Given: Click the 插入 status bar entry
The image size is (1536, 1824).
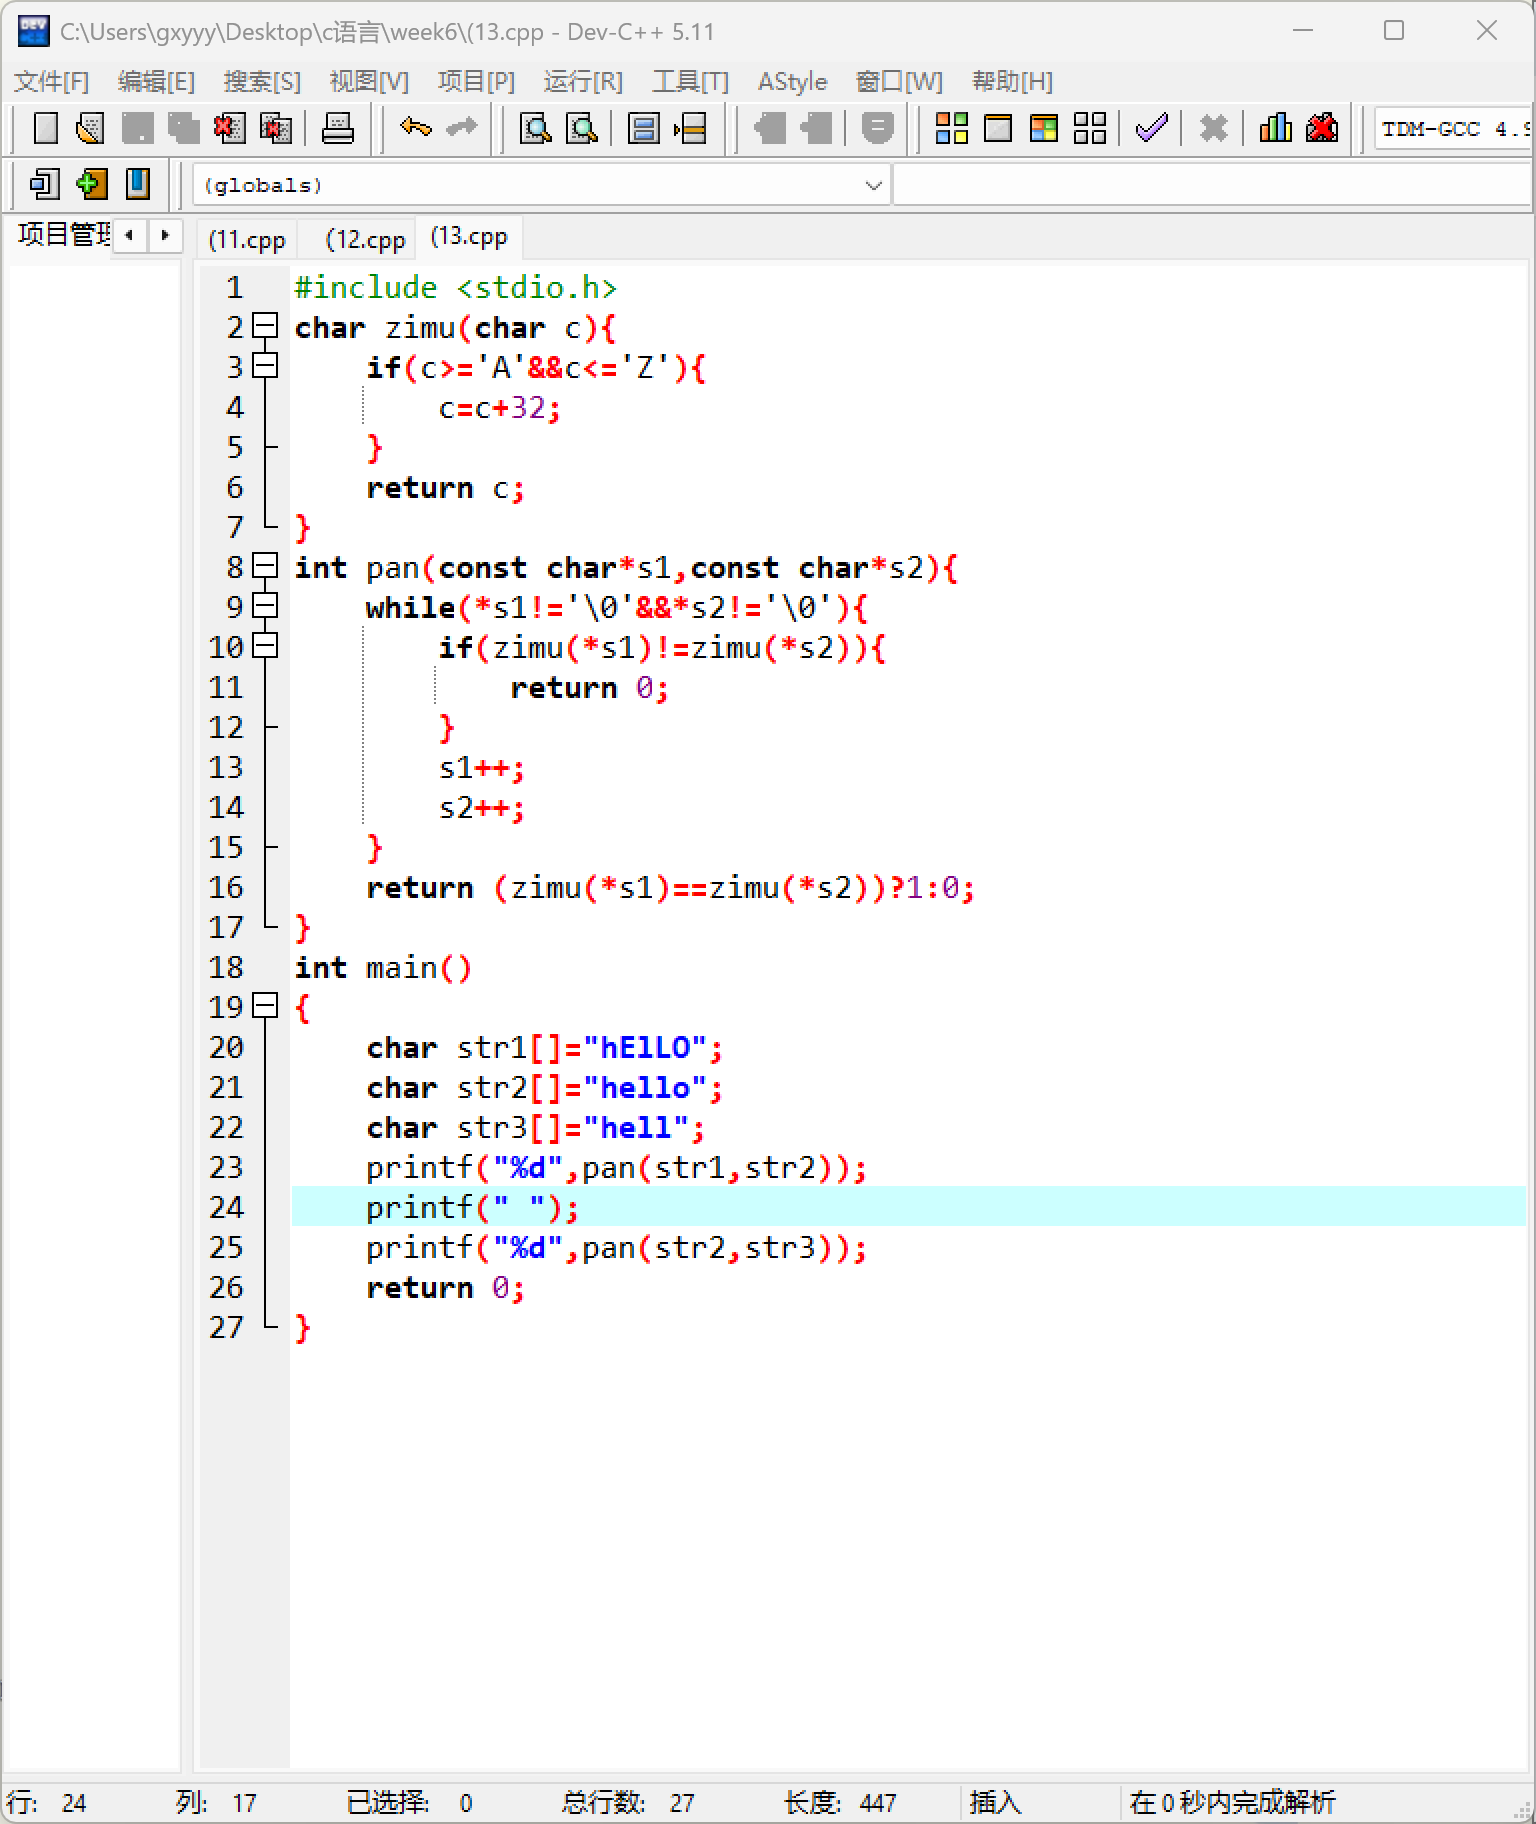Looking at the screenshot, I should [995, 1802].
